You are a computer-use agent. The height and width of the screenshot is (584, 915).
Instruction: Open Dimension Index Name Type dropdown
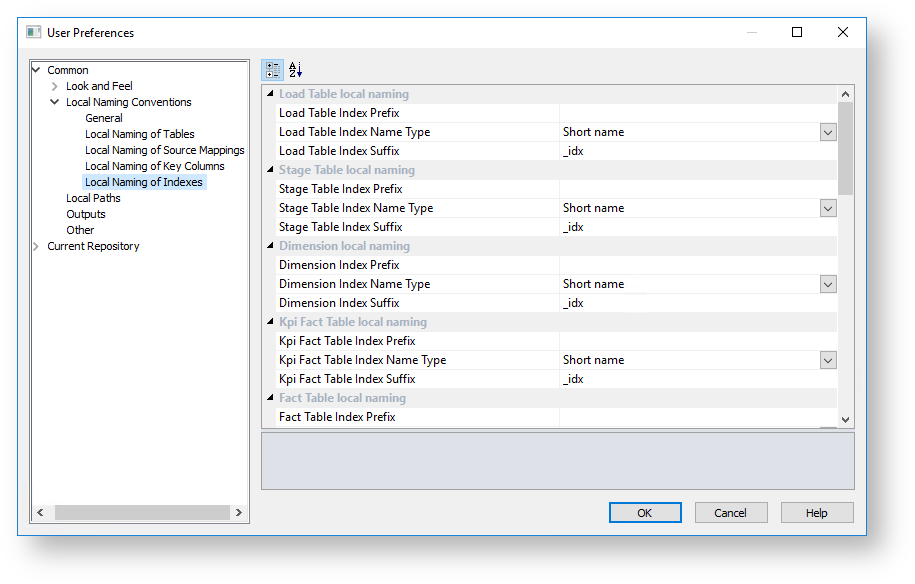[828, 284]
